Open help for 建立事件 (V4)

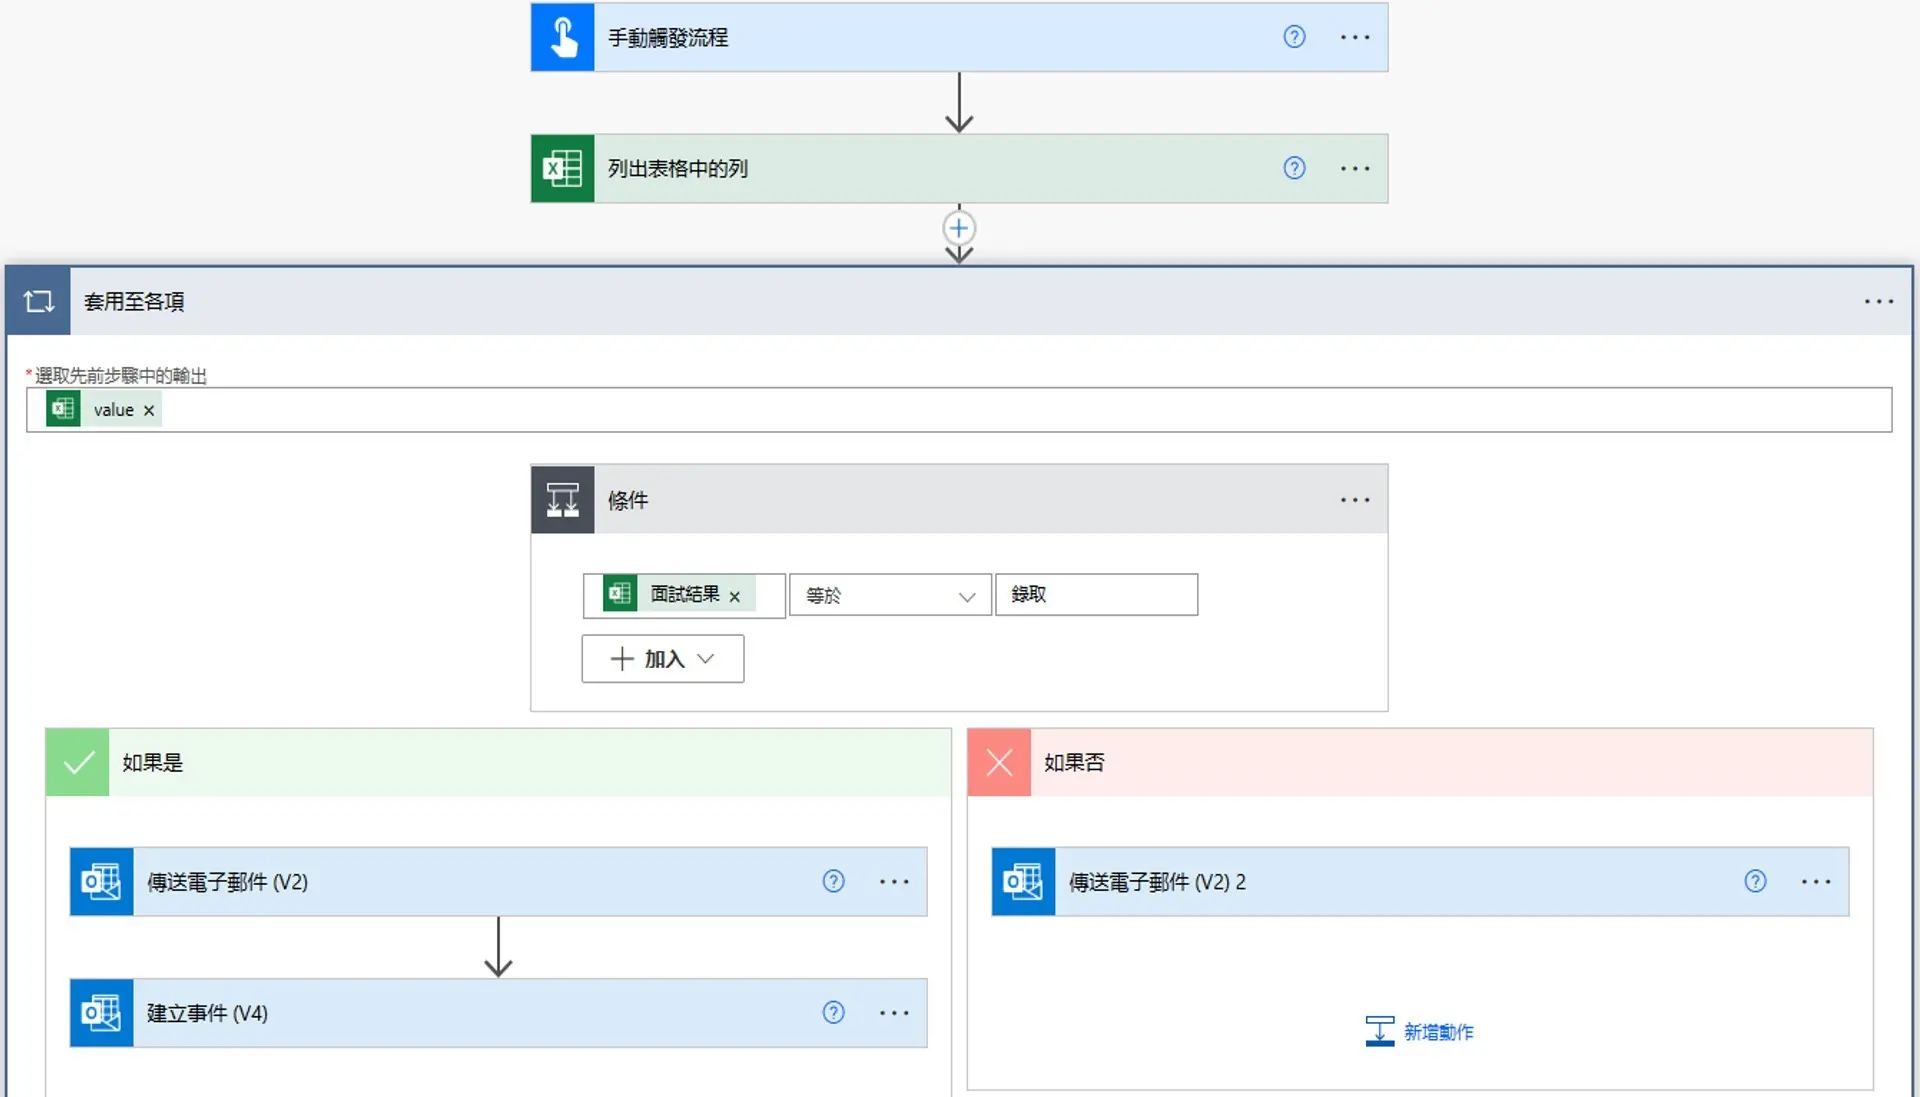tap(833, 1012)
